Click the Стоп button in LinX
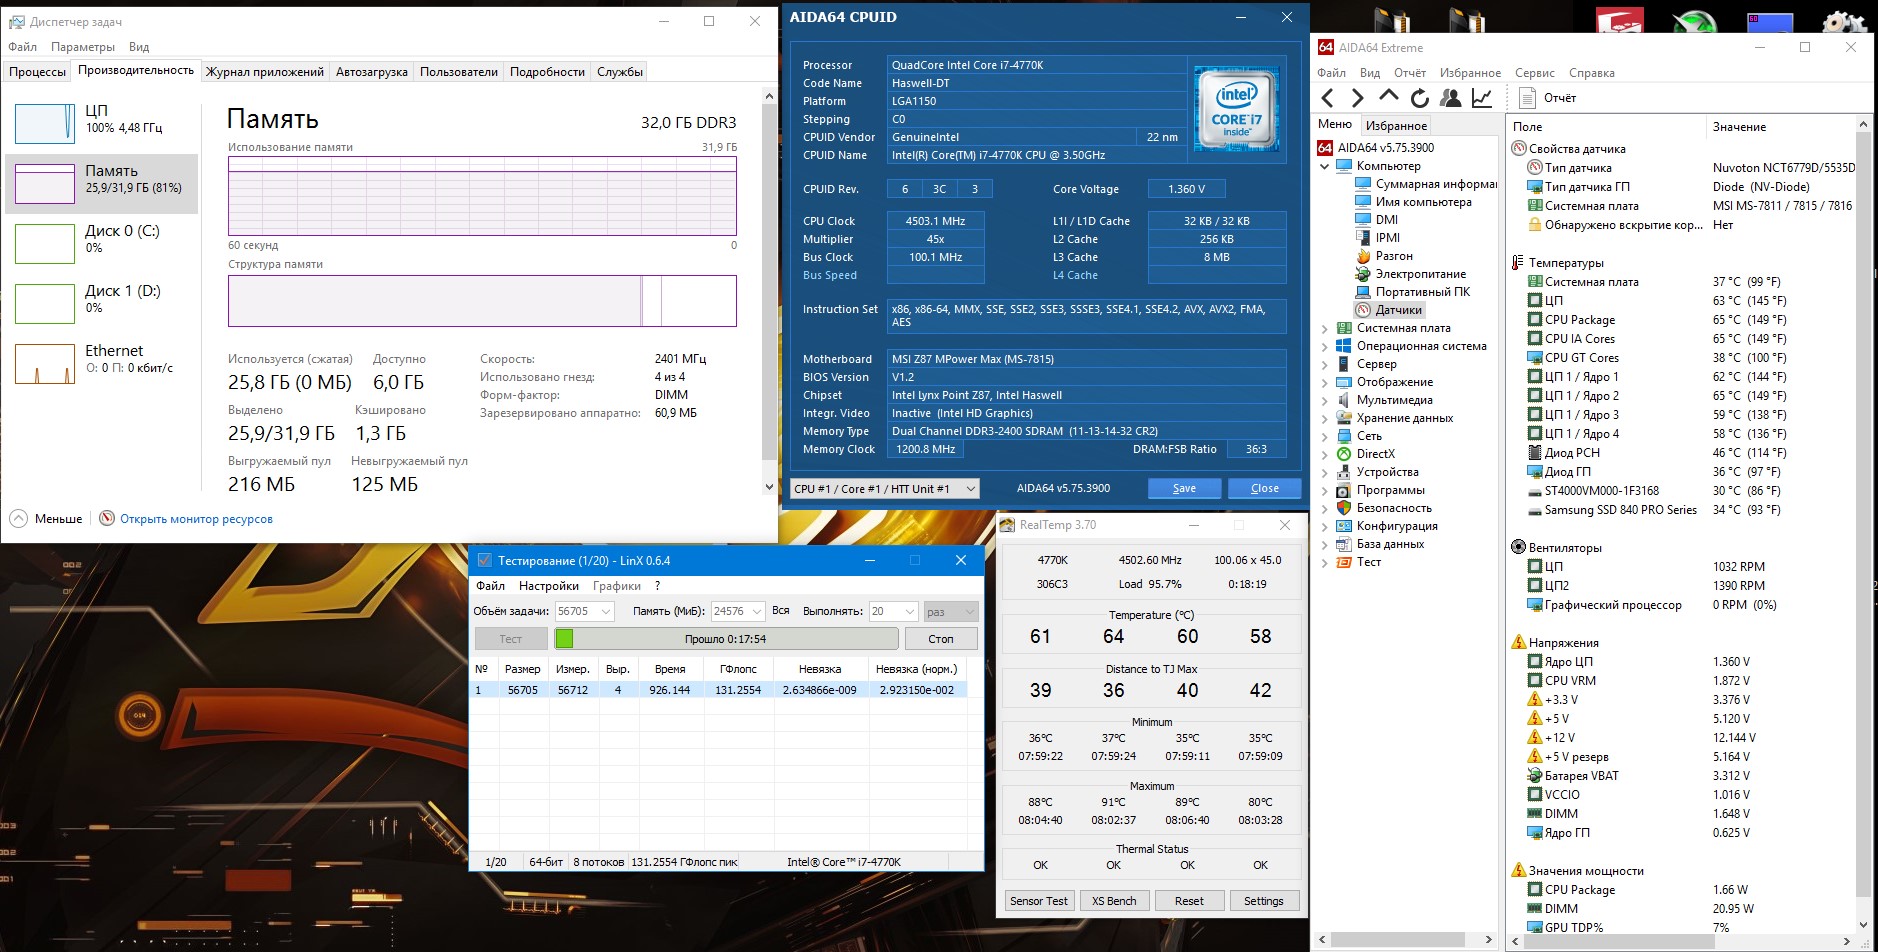Viewport: 1878px width, 952px height. tap(940, 639)
